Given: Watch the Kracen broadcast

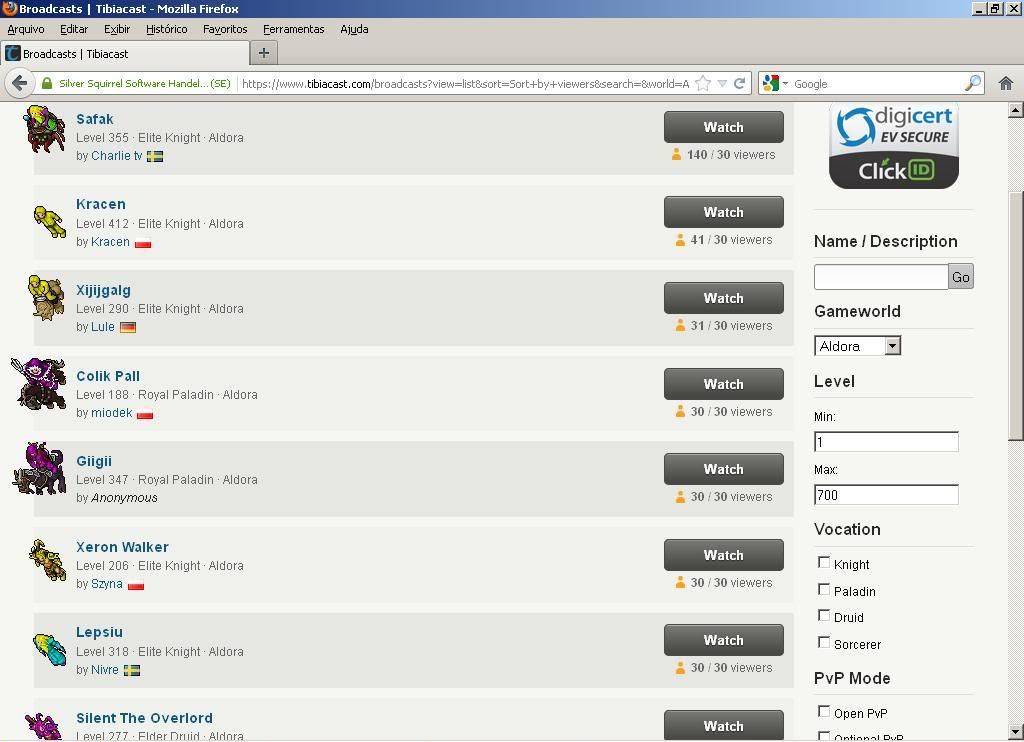Looking at the screenshot, I should (723, 212).
